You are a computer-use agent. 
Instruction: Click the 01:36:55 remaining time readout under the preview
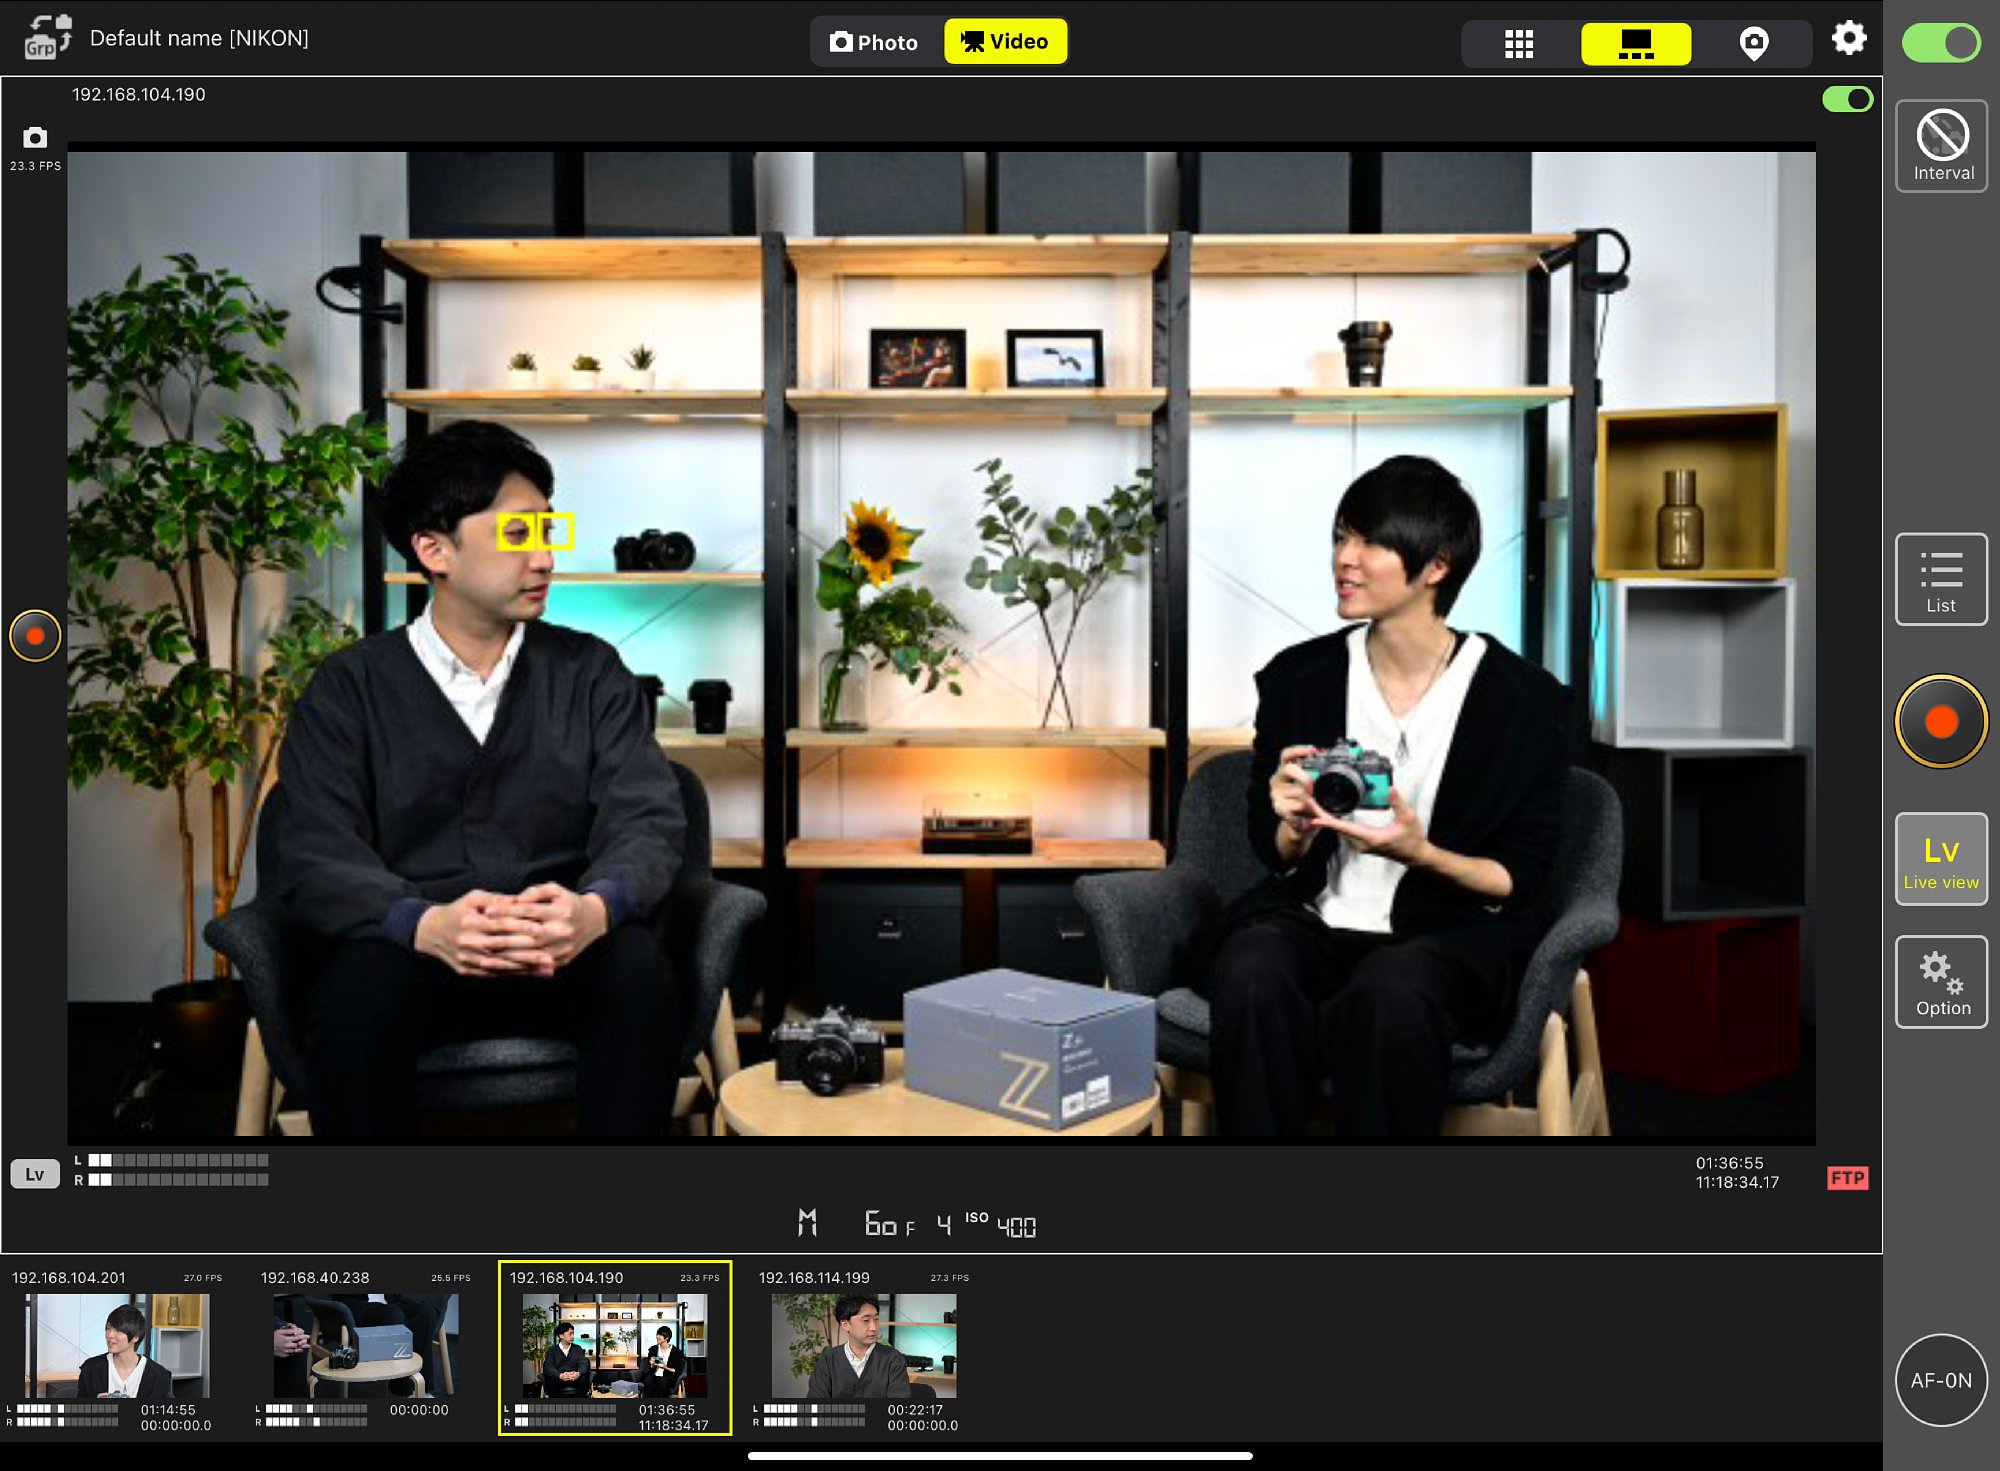1729,1163
